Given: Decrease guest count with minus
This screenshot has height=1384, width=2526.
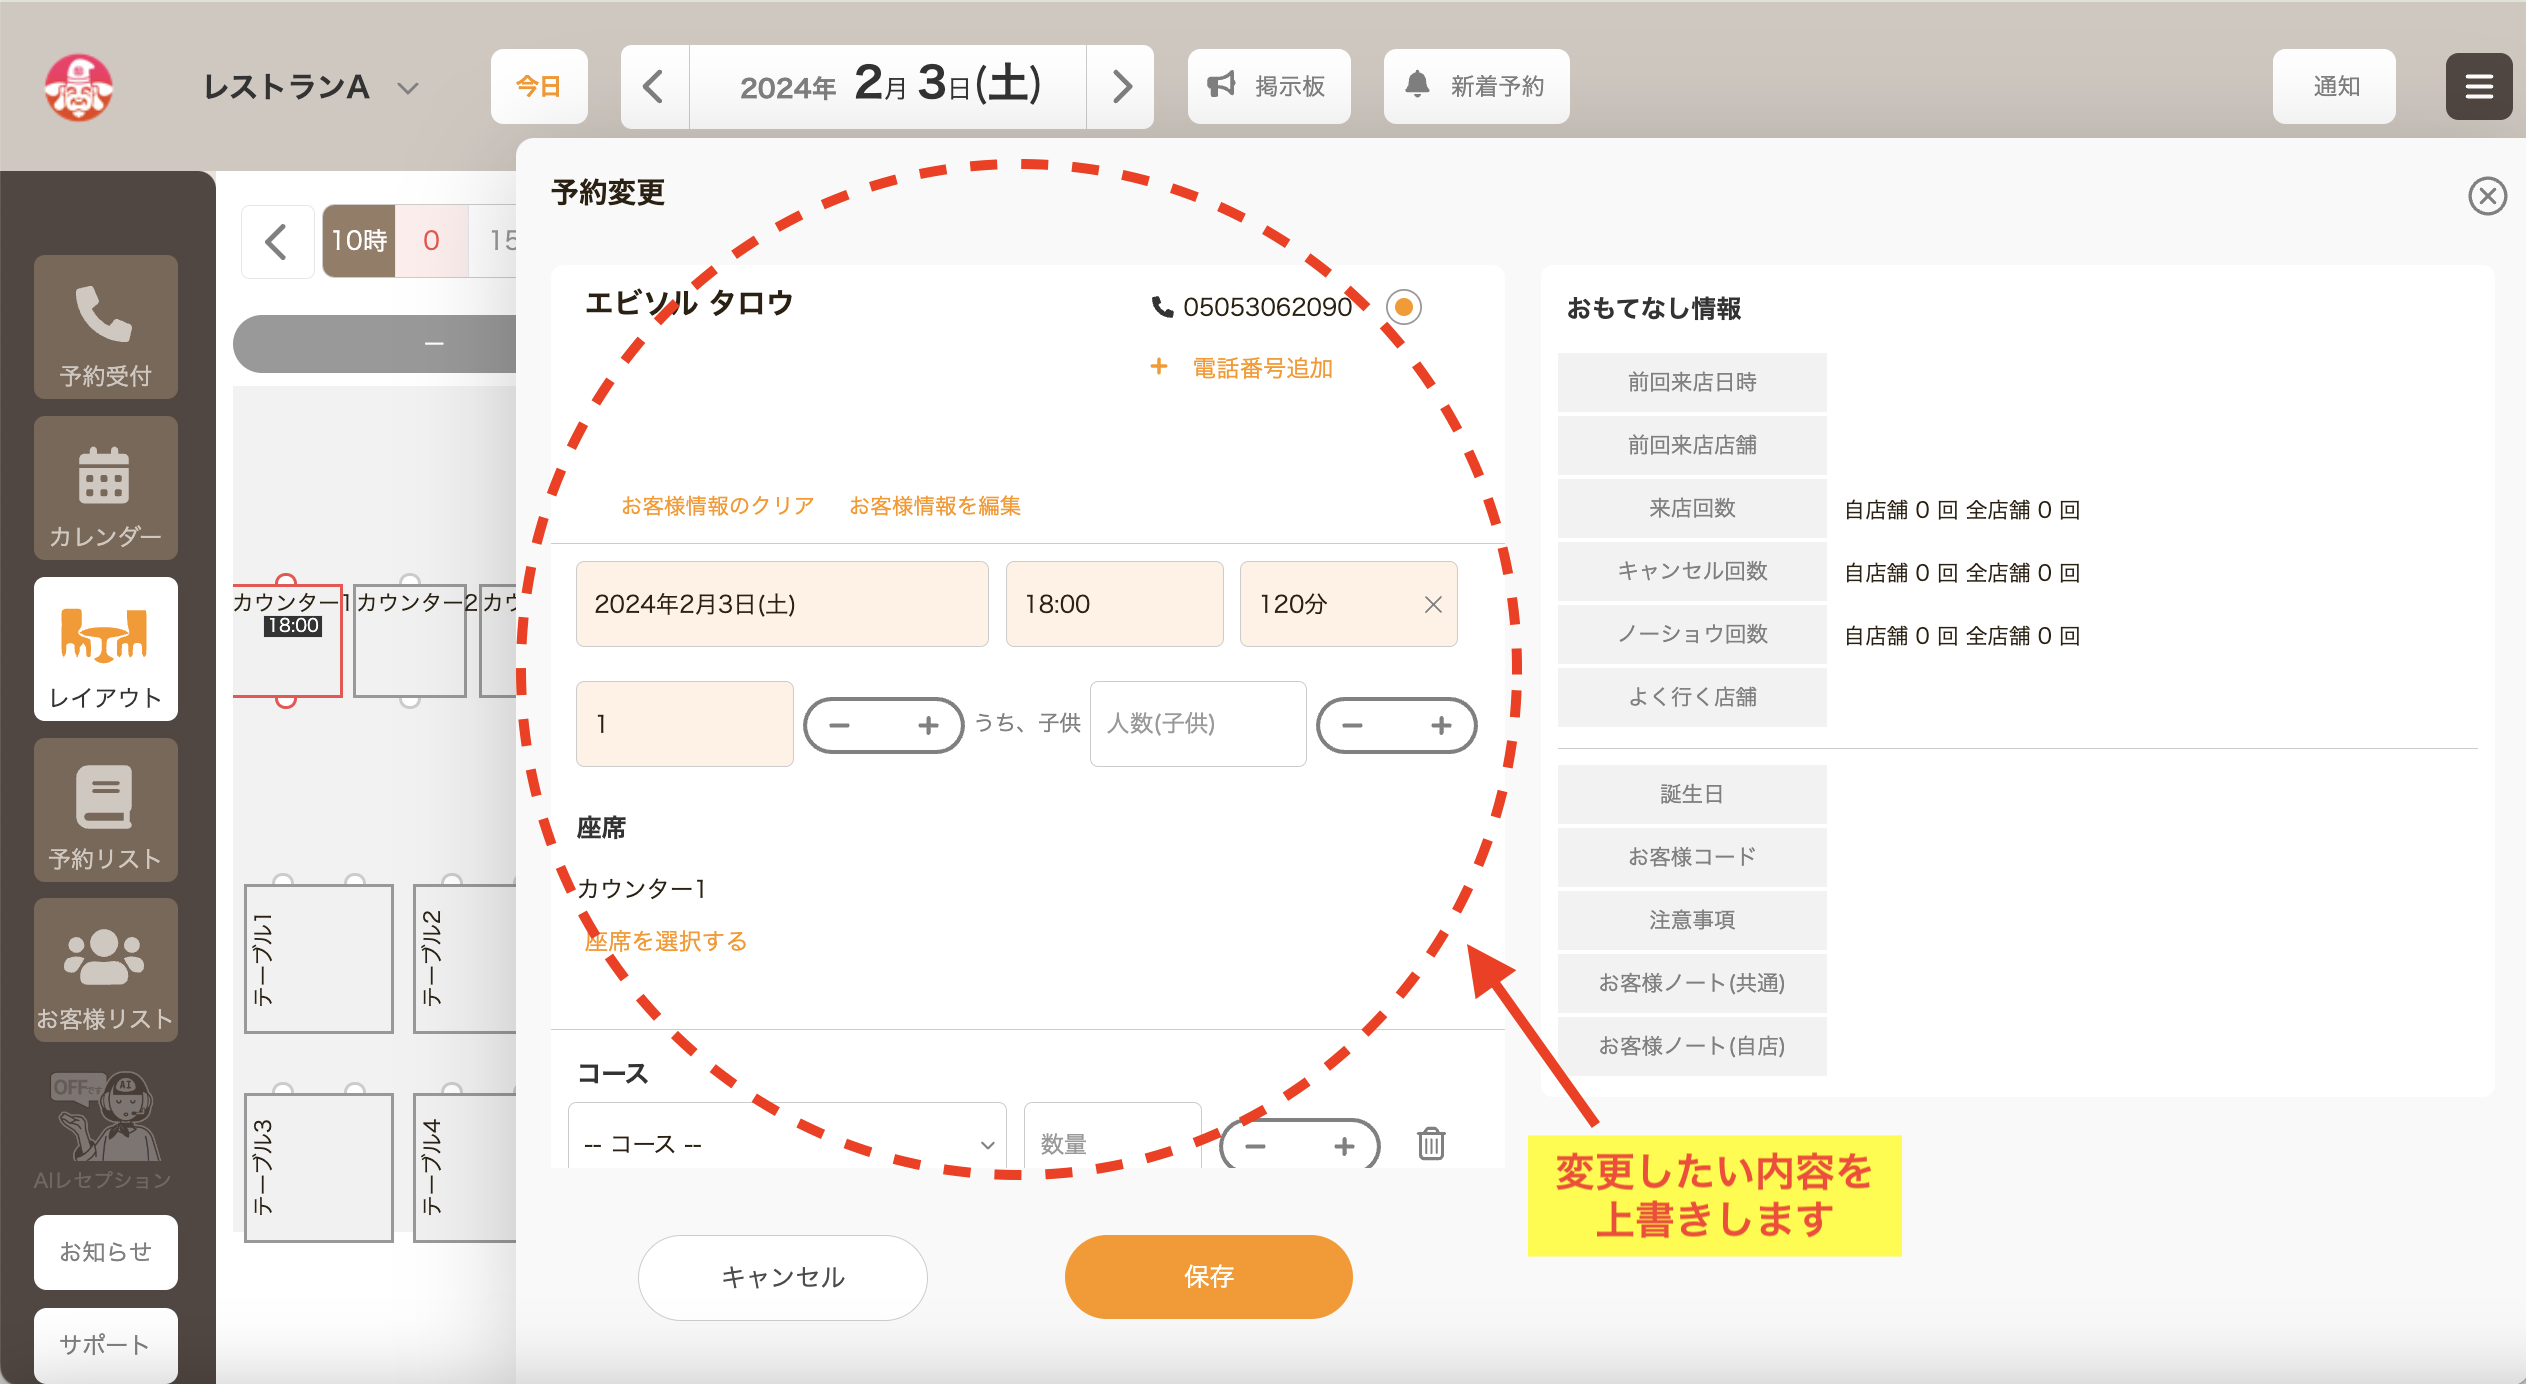Looking at the screenshot, I should pos(840,725).
